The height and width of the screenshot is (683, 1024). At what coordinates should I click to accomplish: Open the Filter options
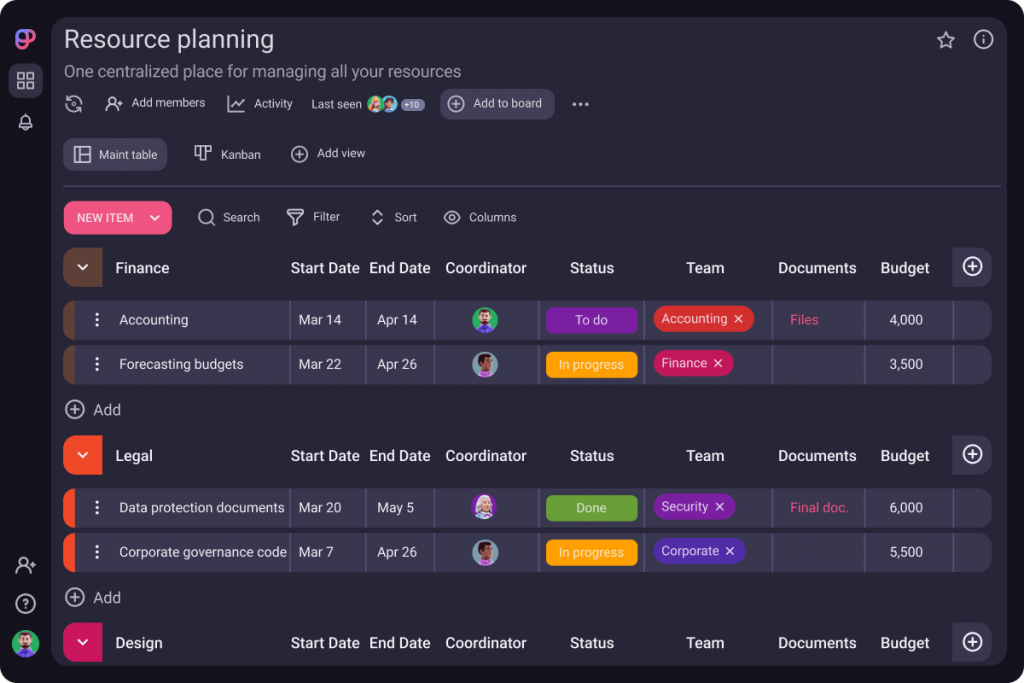296,217
